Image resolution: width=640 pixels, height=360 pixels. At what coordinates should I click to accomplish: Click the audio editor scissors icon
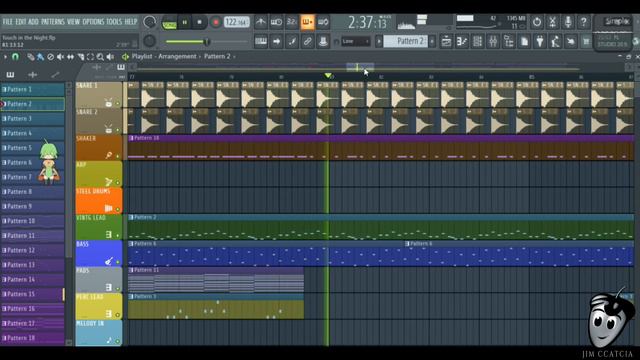pyautogui.click(x=552, y=22)
